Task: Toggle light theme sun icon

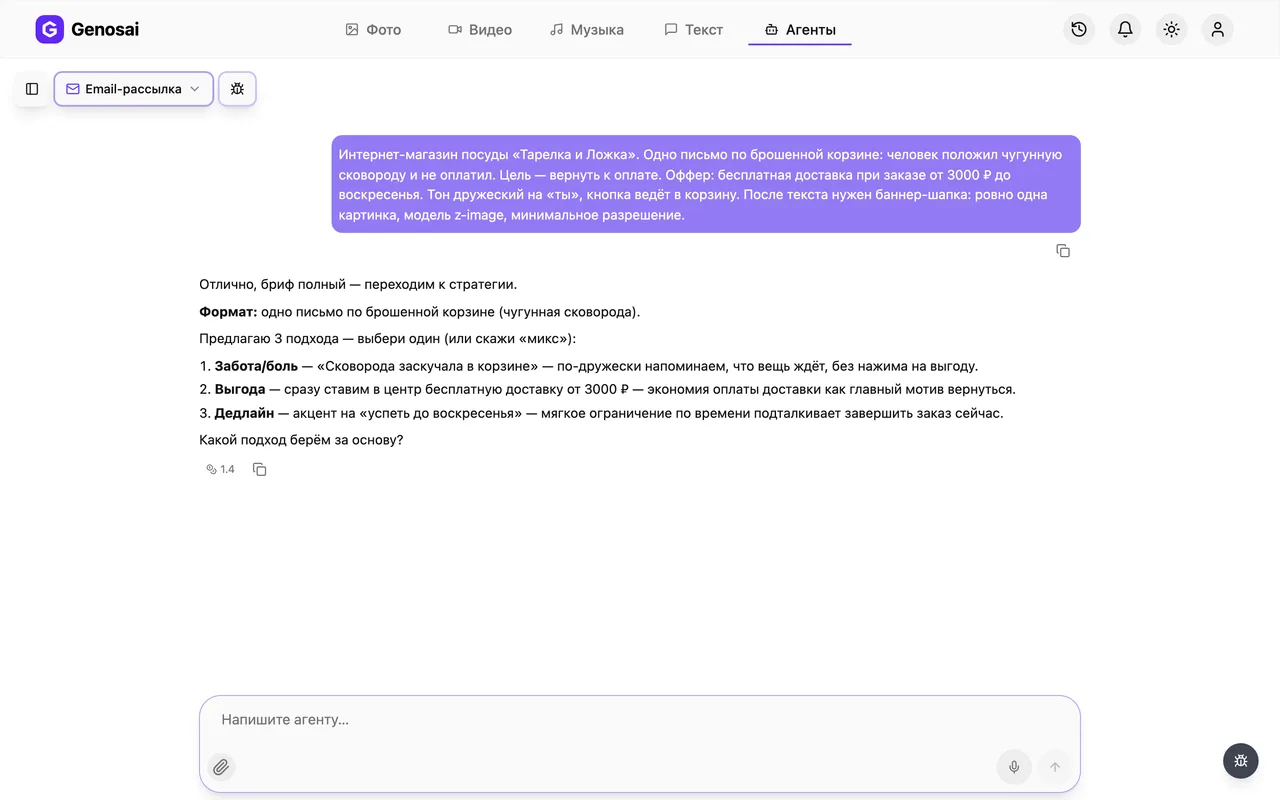Action: pyautogui.click(x=1172, y=30)
